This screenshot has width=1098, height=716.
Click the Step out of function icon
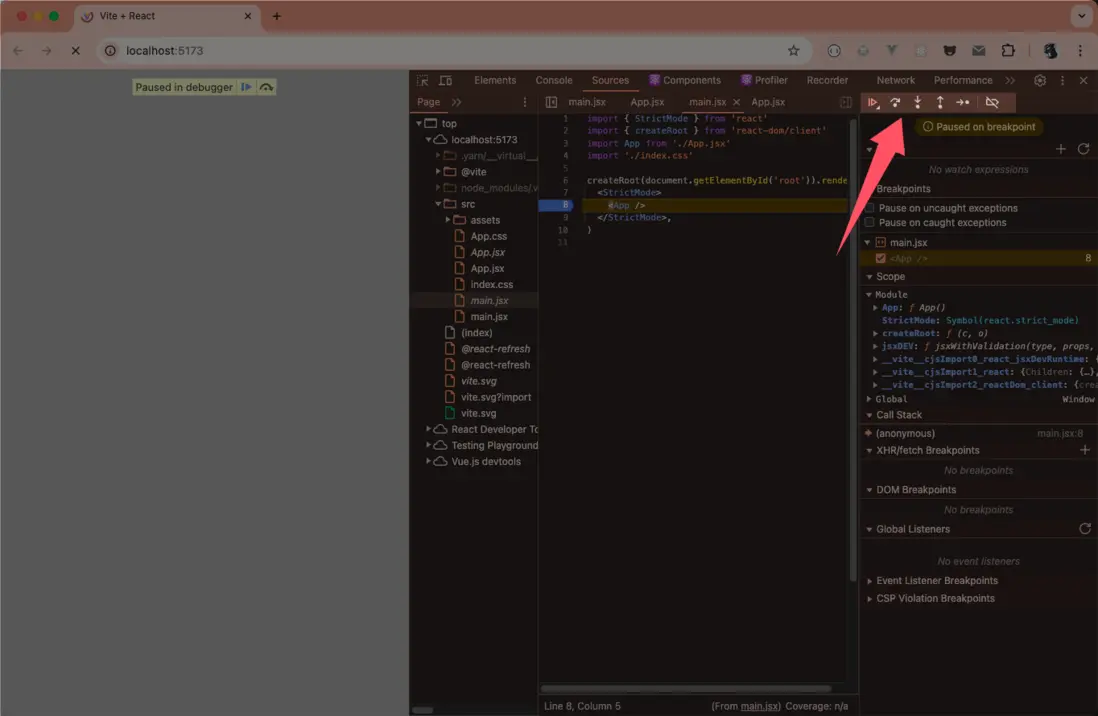940,102
